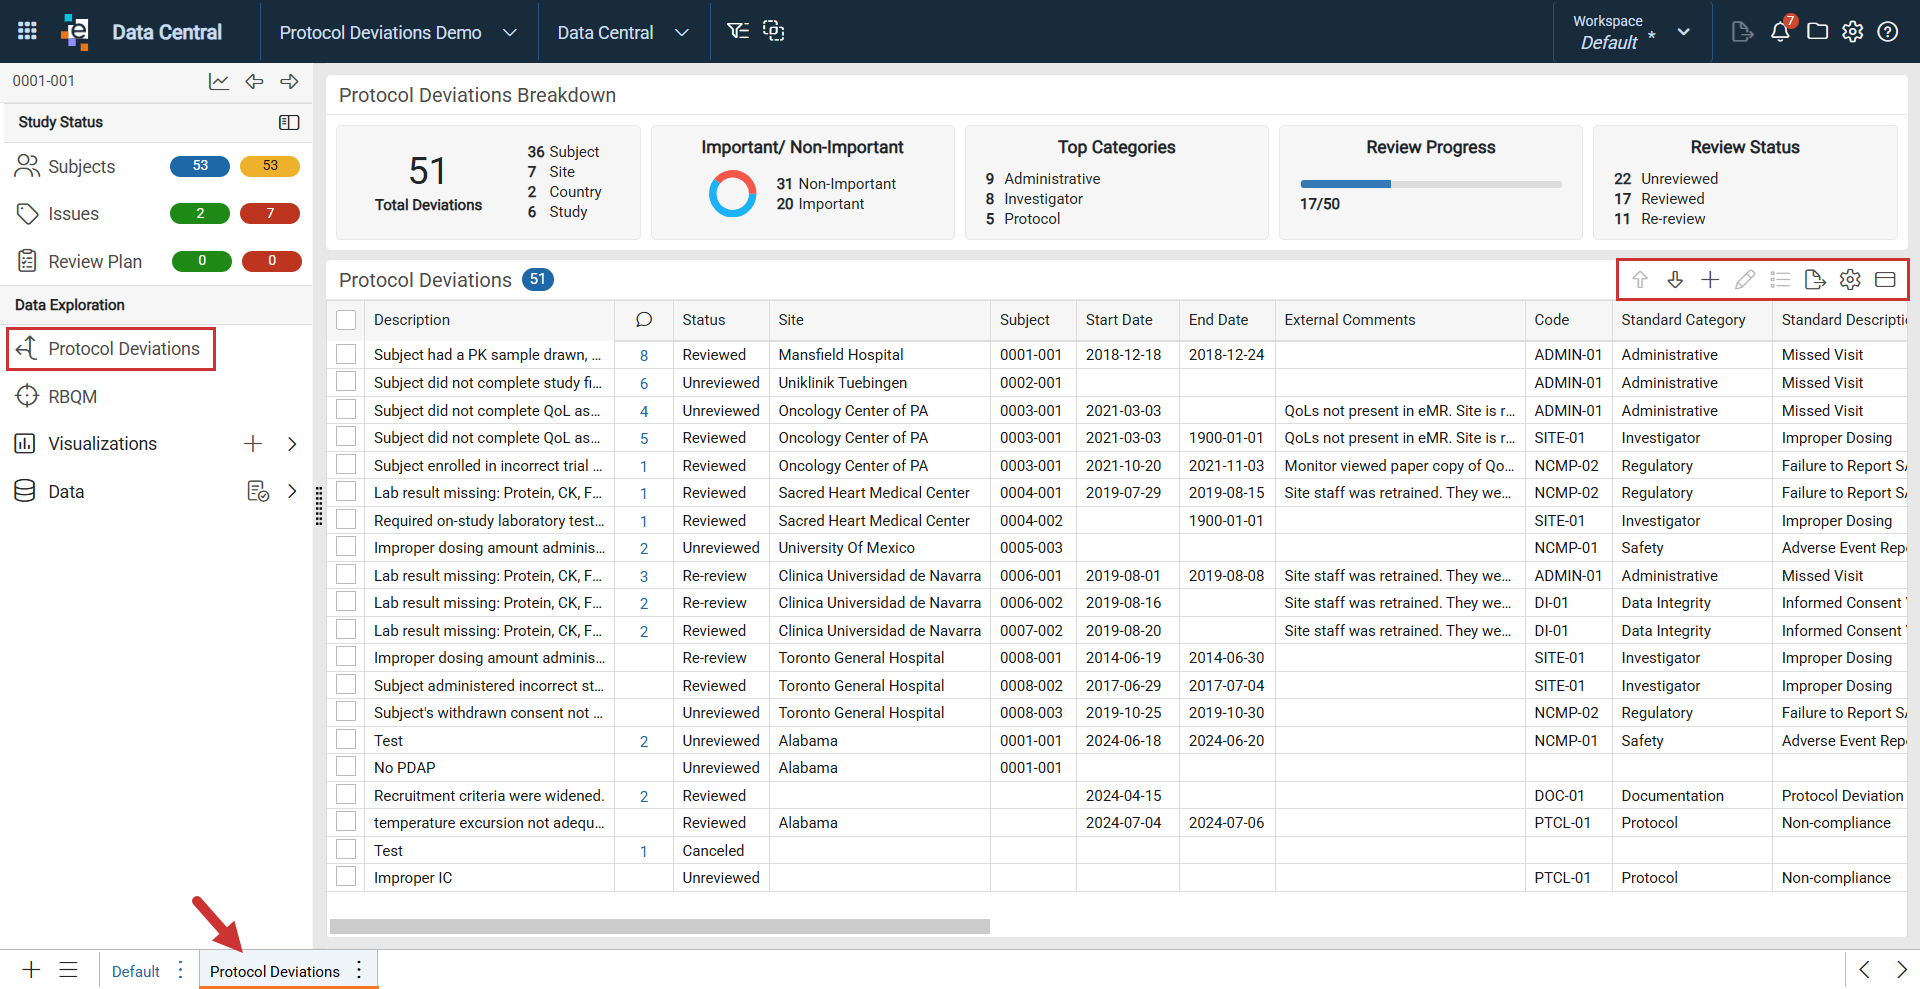Click the Review Progress bar

tap(1431, 184)
